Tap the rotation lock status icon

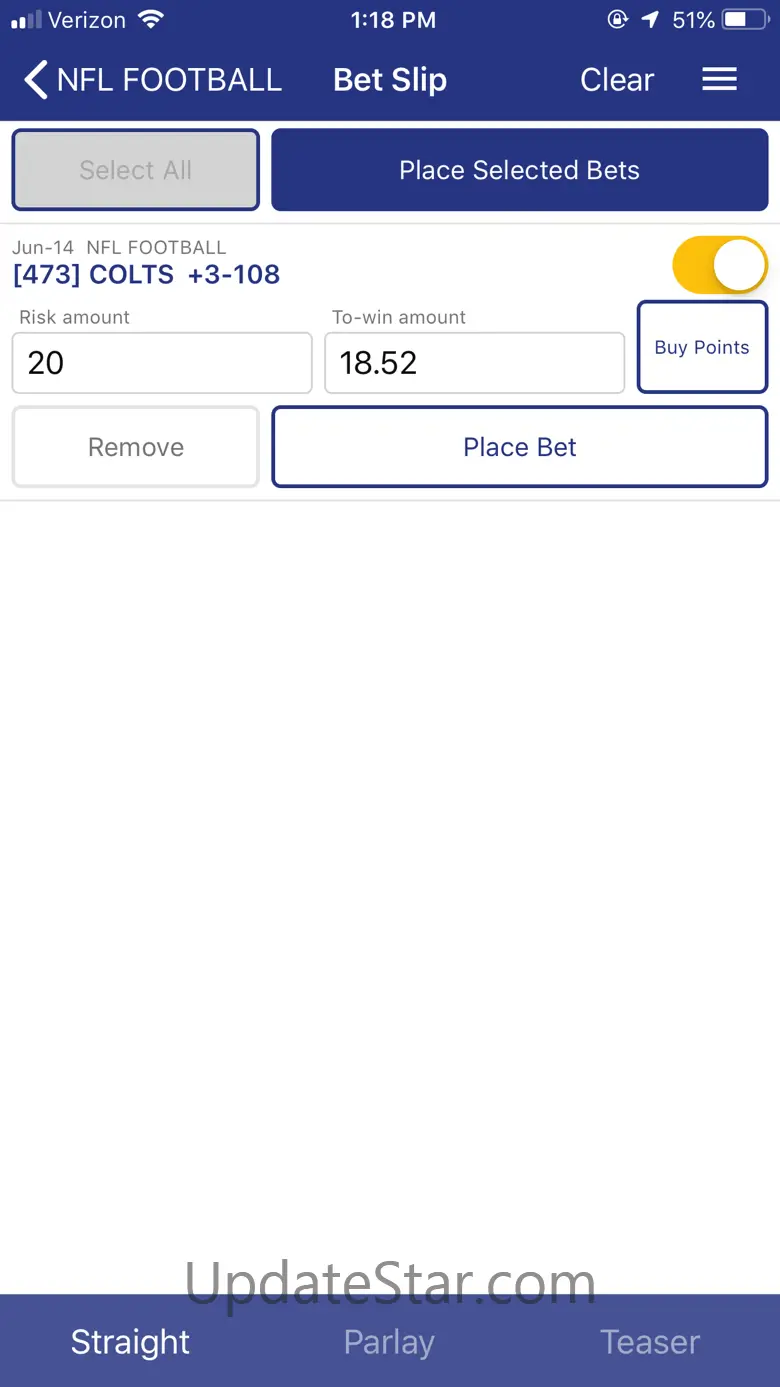coord(616,20)
